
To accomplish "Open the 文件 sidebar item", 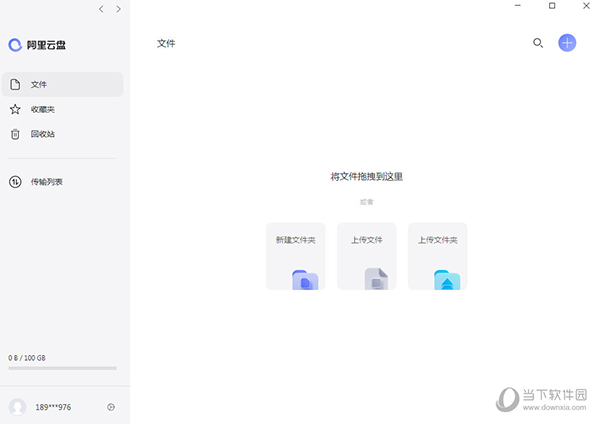I will coord(62,84).
